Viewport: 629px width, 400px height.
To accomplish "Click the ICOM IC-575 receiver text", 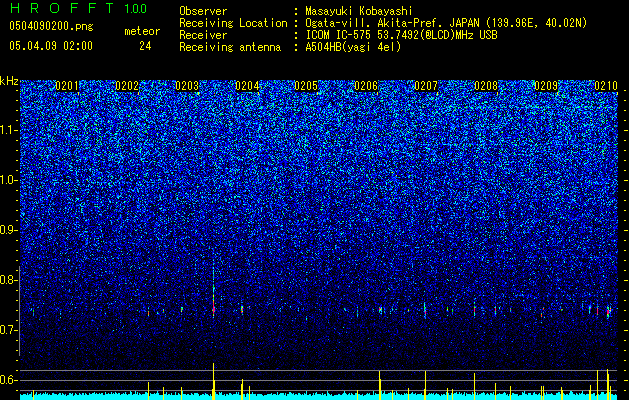I will [x=401, y=35].
